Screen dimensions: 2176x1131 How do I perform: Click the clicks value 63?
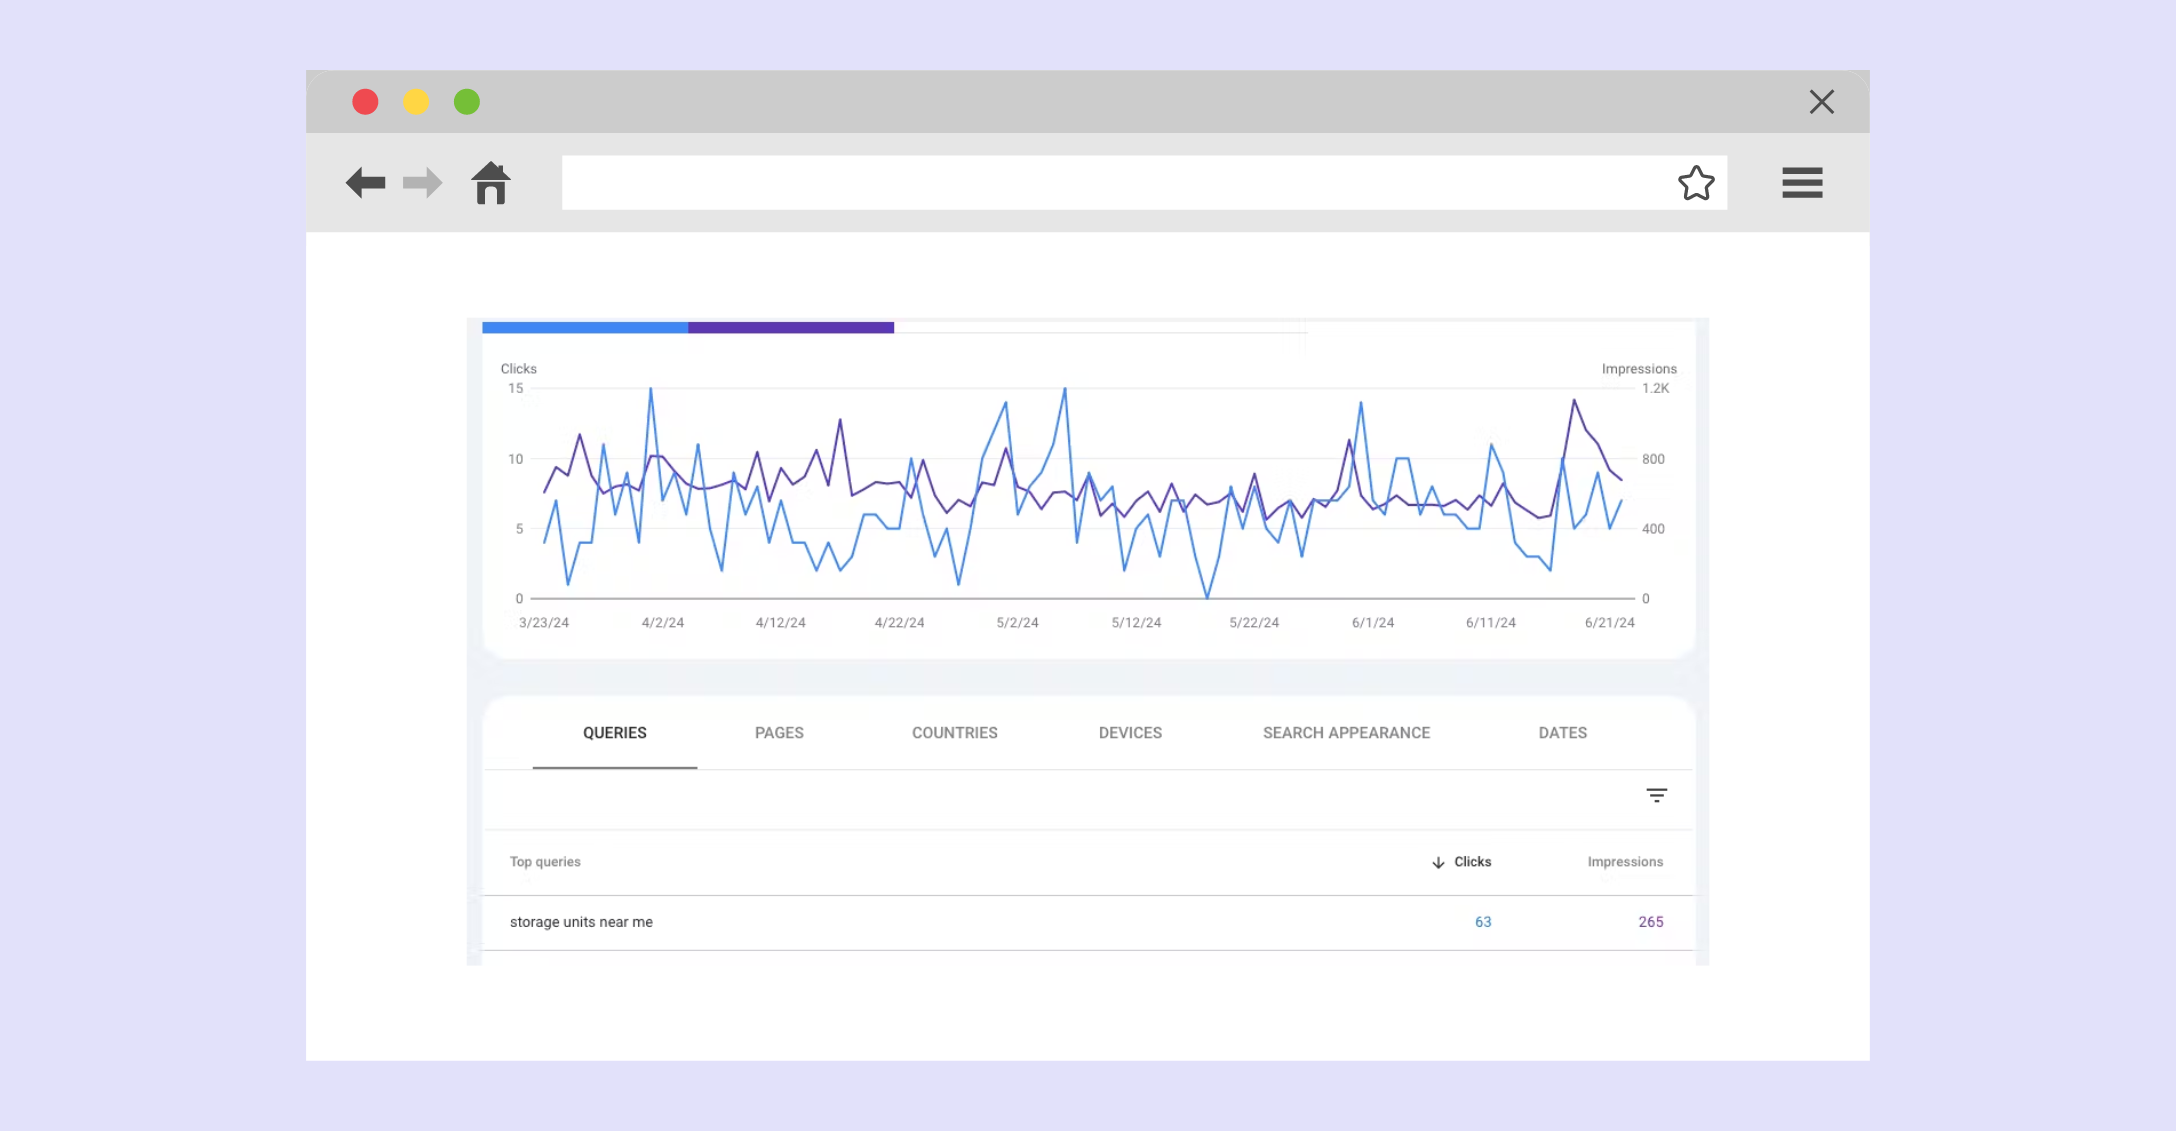[x=1483, y=922]
